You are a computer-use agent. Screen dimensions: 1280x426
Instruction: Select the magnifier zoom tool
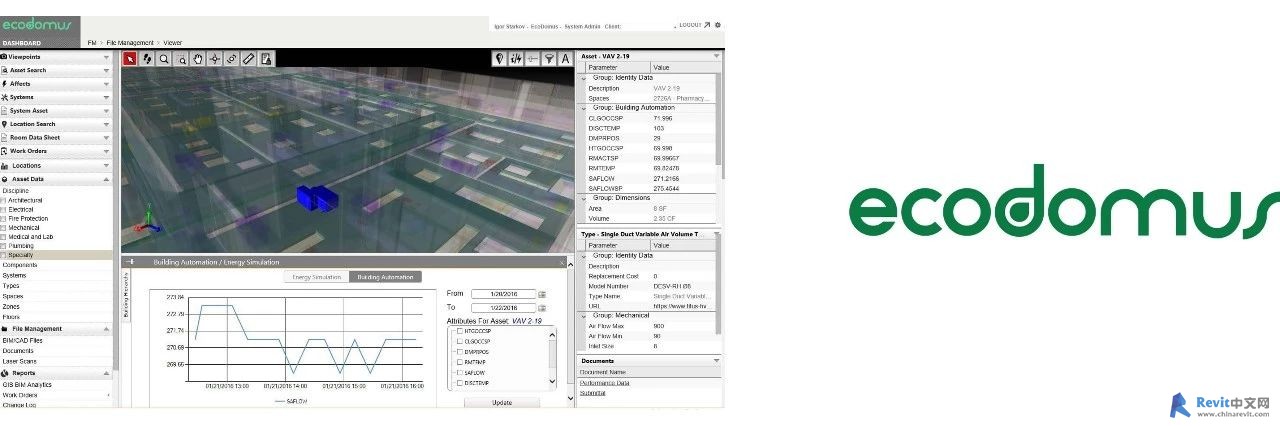[x=164, y=59]
